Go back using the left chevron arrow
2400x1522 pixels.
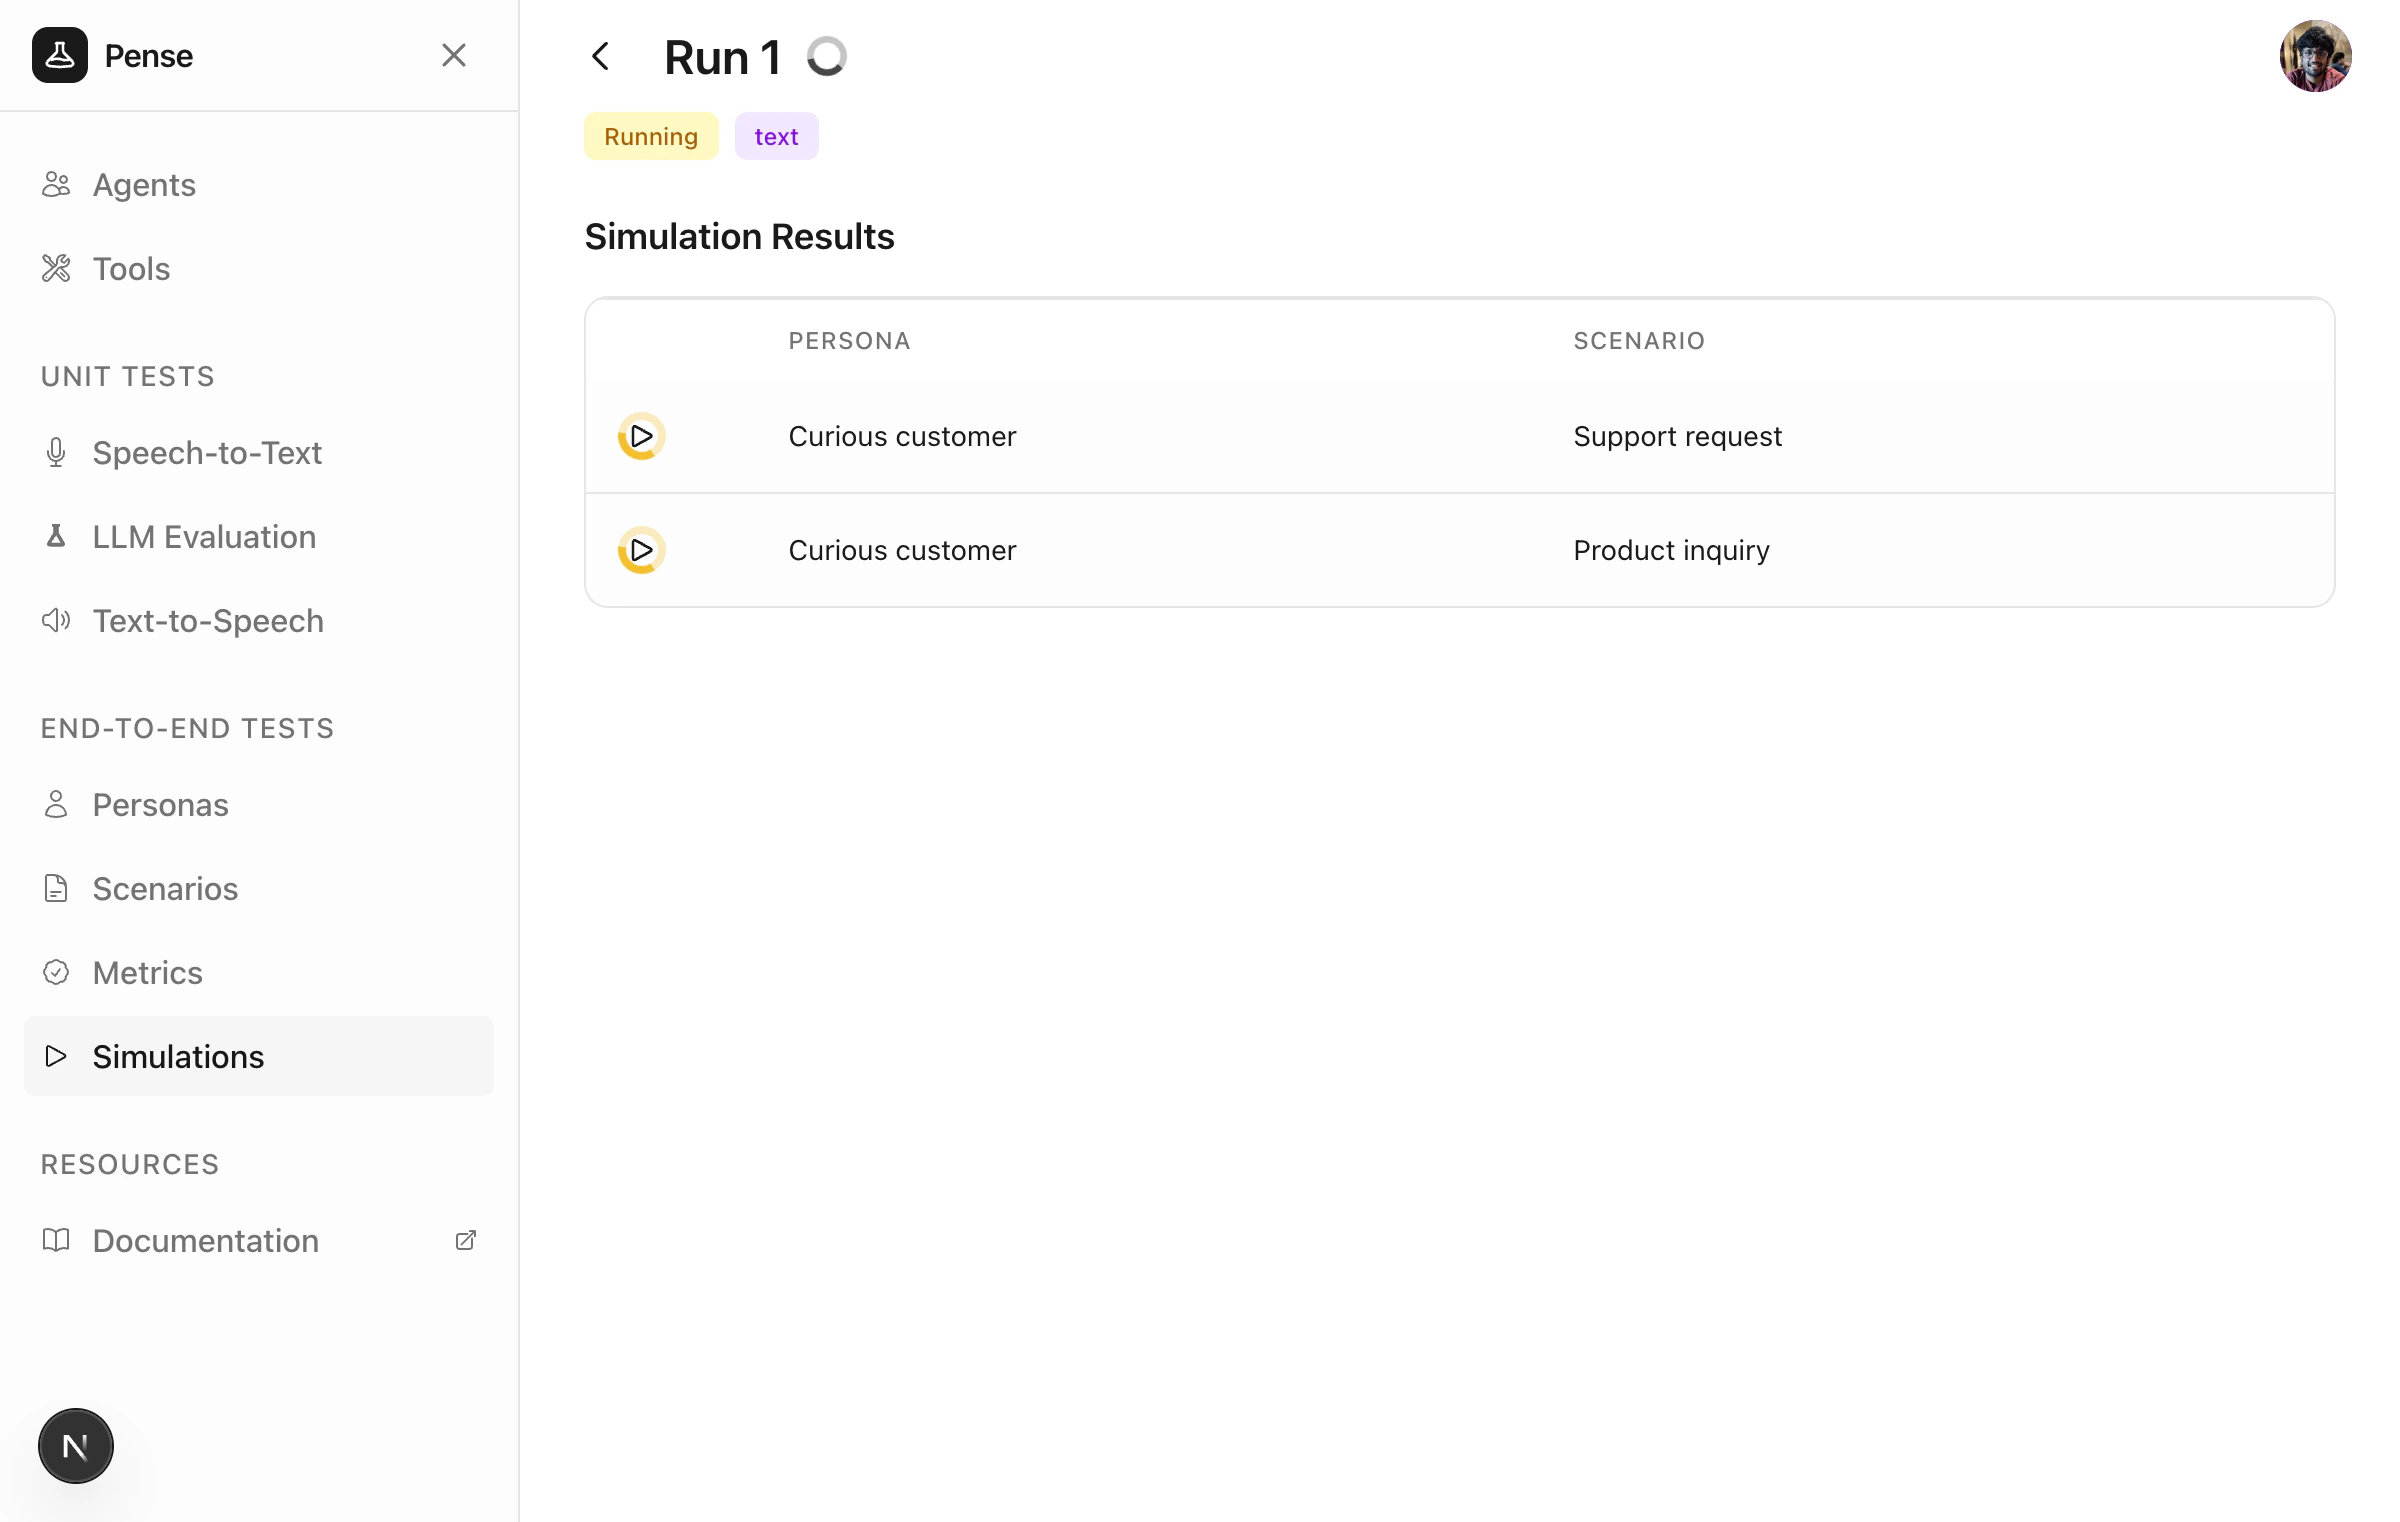[x=601, y=56]
